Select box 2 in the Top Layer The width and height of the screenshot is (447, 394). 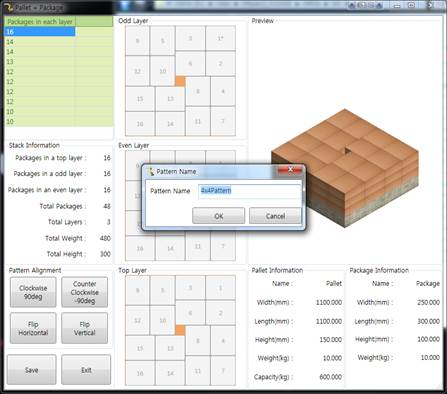pos(220,313)
